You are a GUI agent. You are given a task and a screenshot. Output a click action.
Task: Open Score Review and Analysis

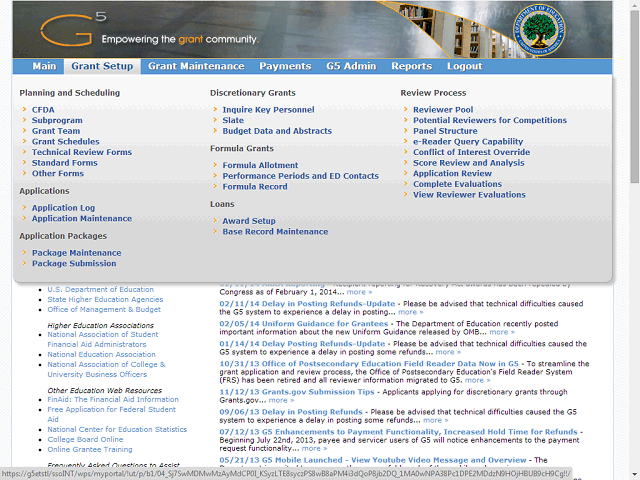coord(469,163)
